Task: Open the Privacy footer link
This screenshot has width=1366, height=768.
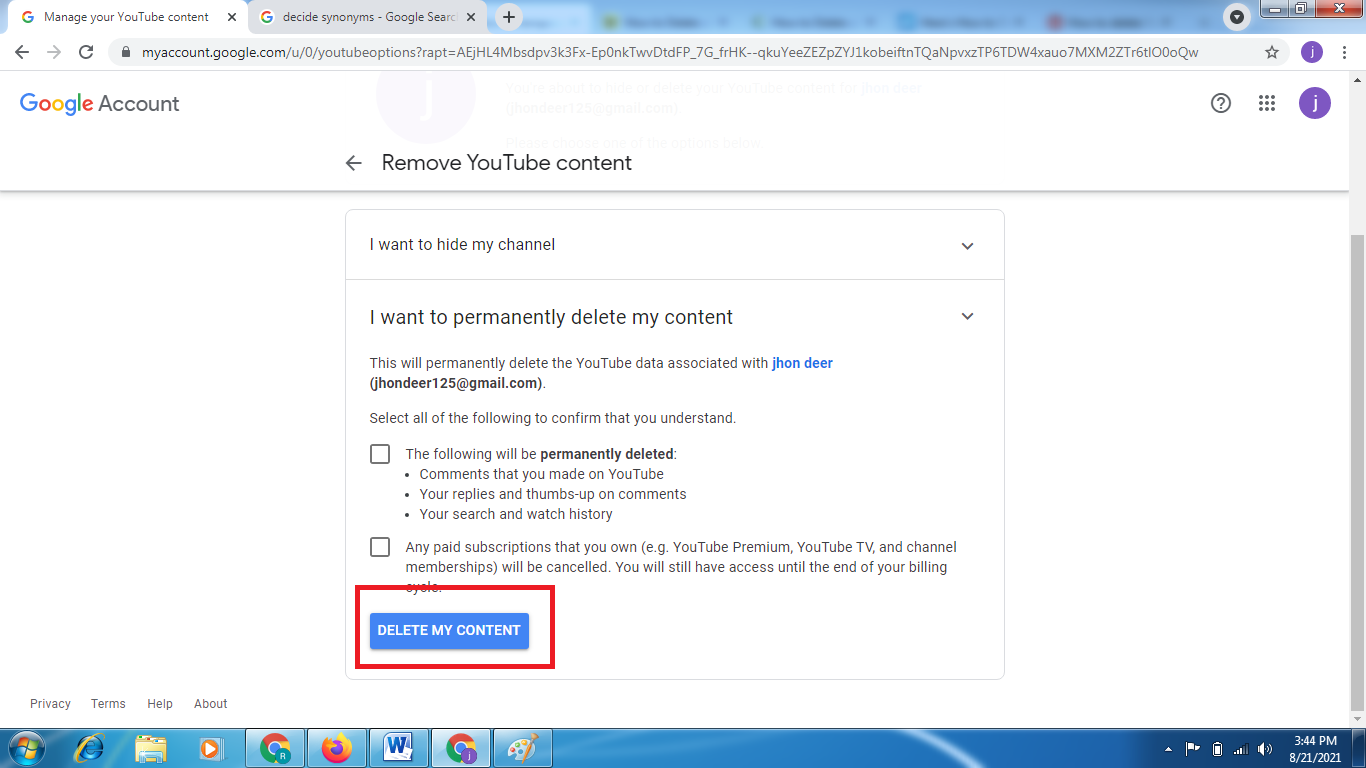Action: (50, 704)
